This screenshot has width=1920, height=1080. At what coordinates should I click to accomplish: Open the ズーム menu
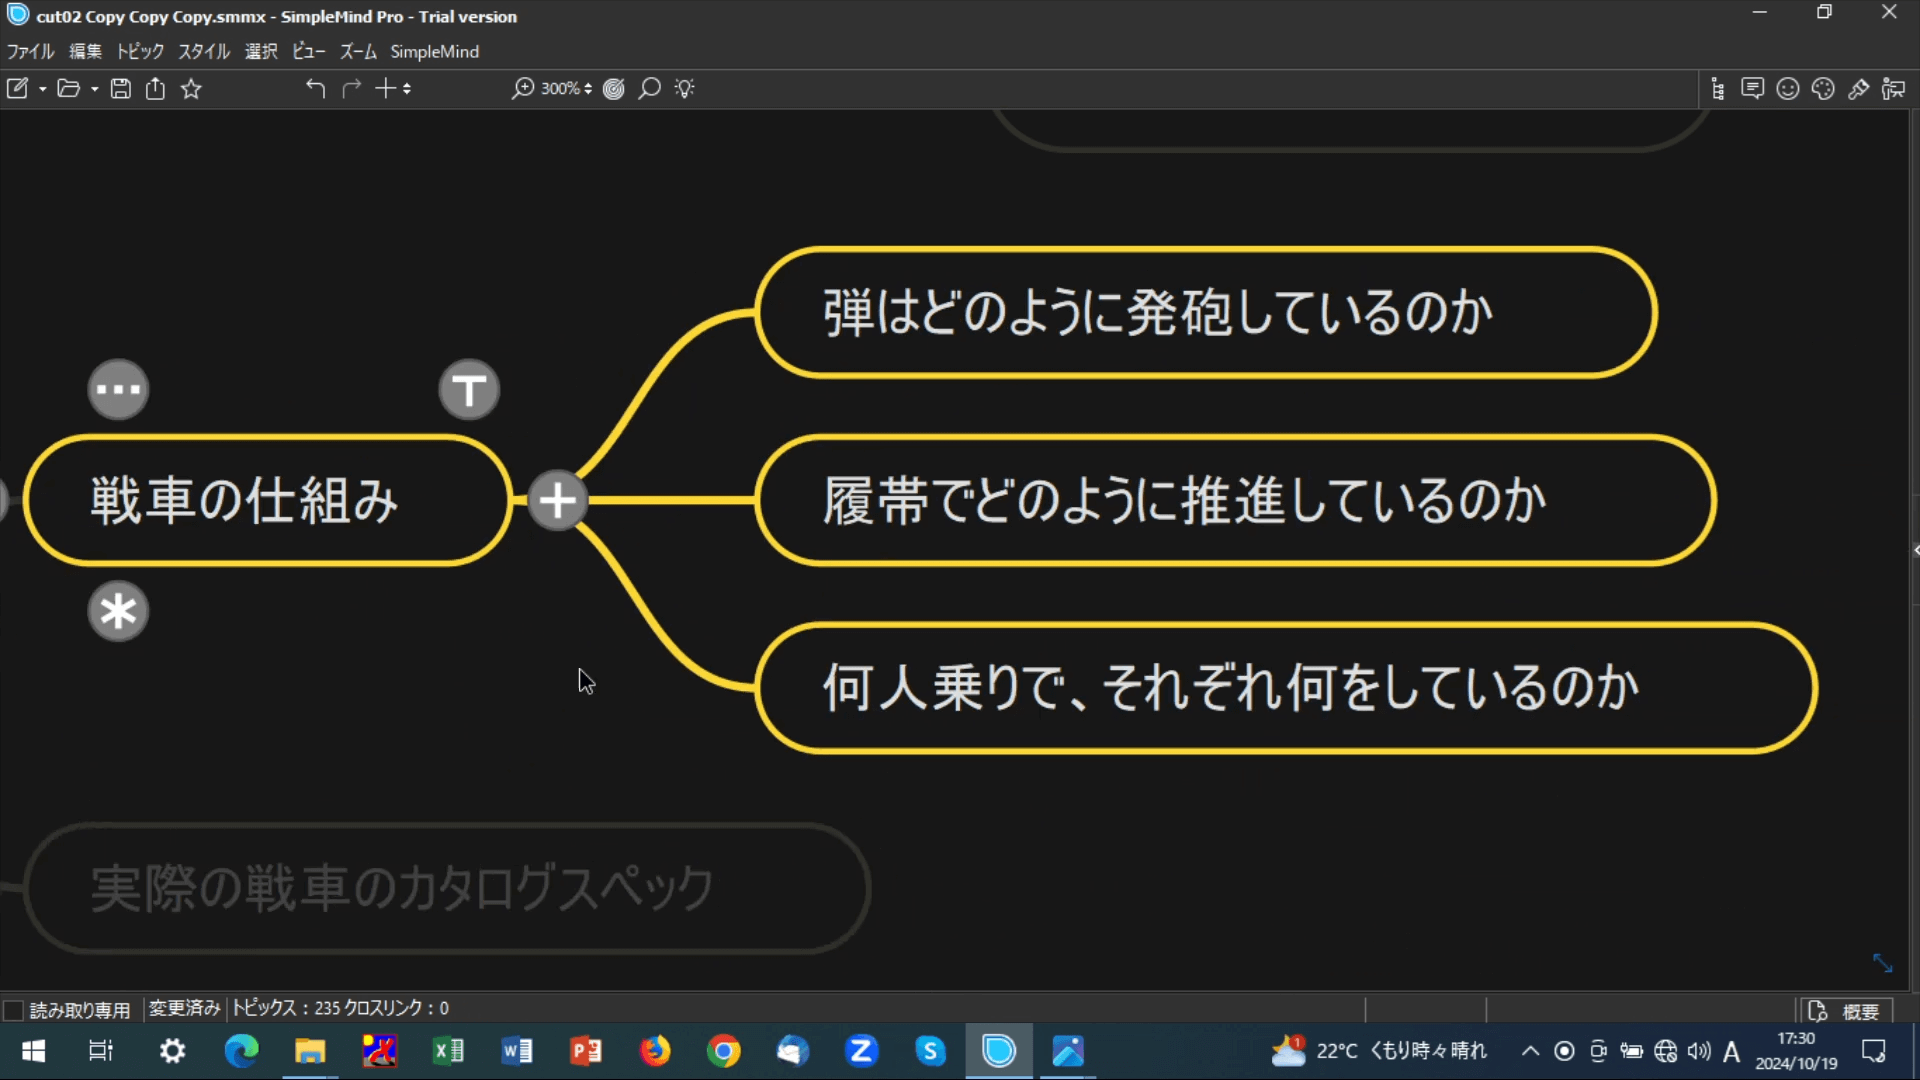point(358,51)
